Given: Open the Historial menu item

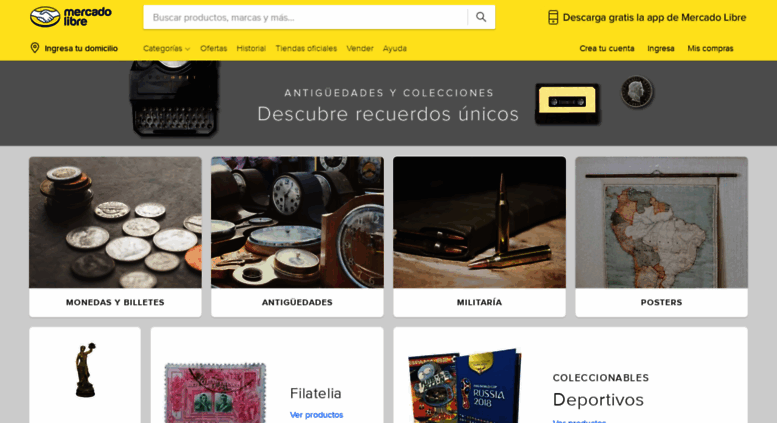Looking at the screenshot, I should pyautogui.click(x=251, y=49).
